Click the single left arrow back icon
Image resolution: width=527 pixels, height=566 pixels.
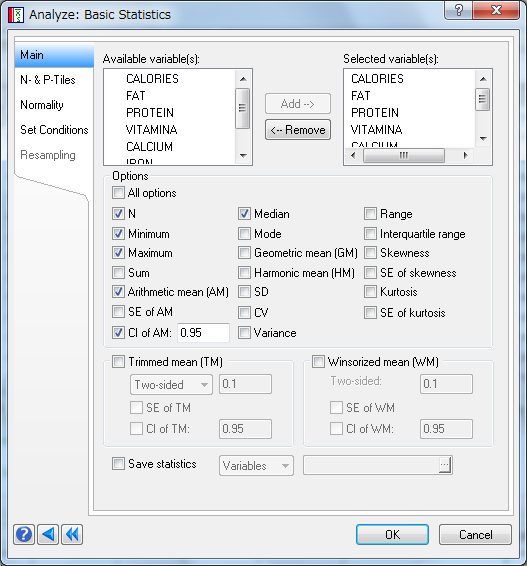[x=48, y=534]
